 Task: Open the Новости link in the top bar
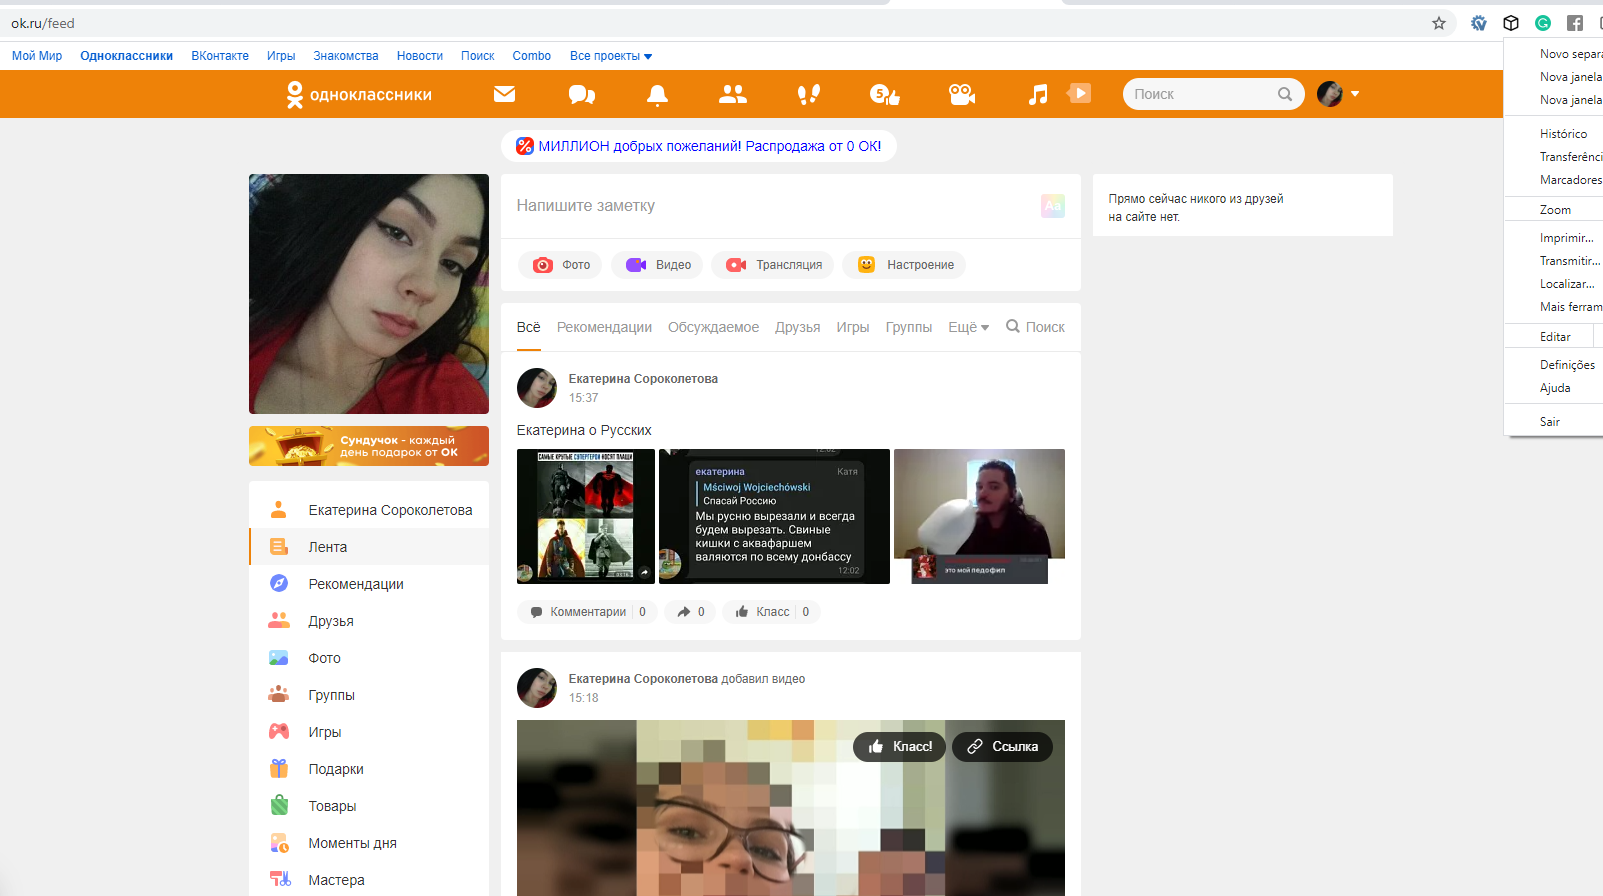click(420, 56)
